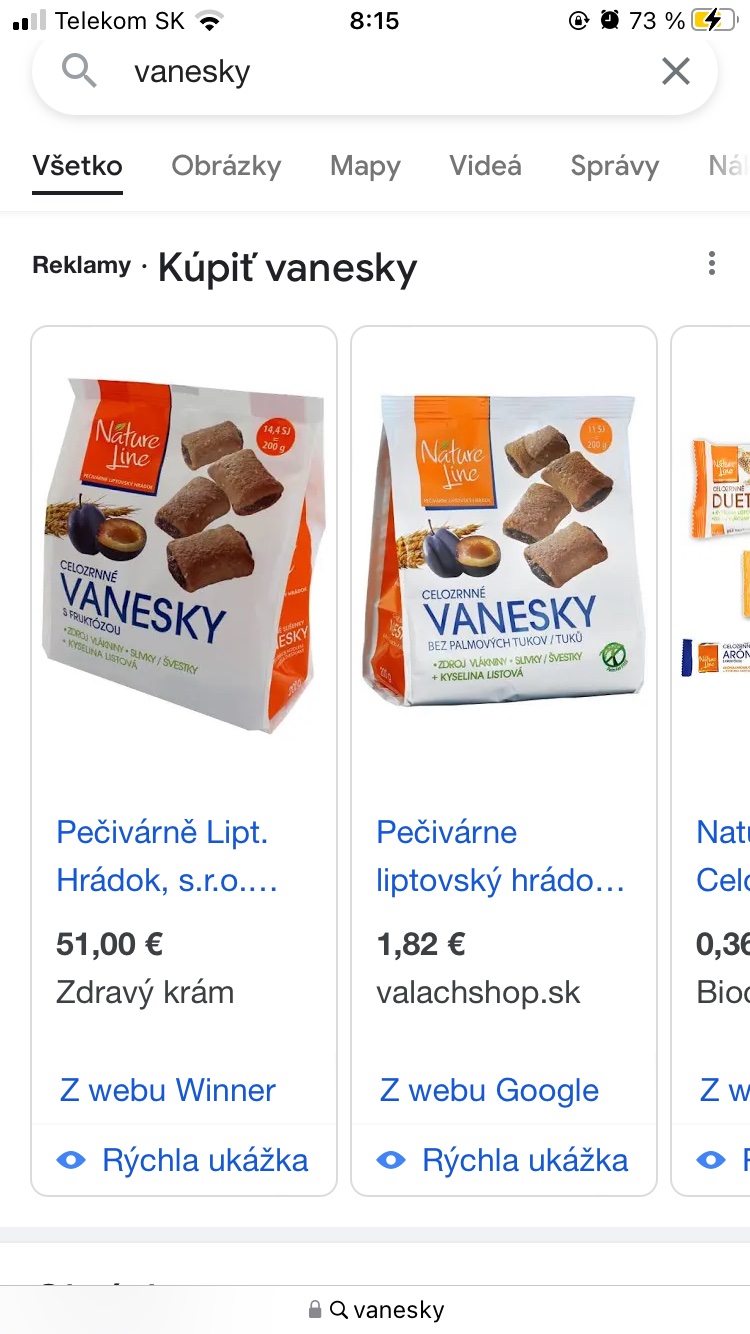Tap the eye icon under Zdravý krám product
This screenshot has width=750, height=1334.
point(71,1160)
